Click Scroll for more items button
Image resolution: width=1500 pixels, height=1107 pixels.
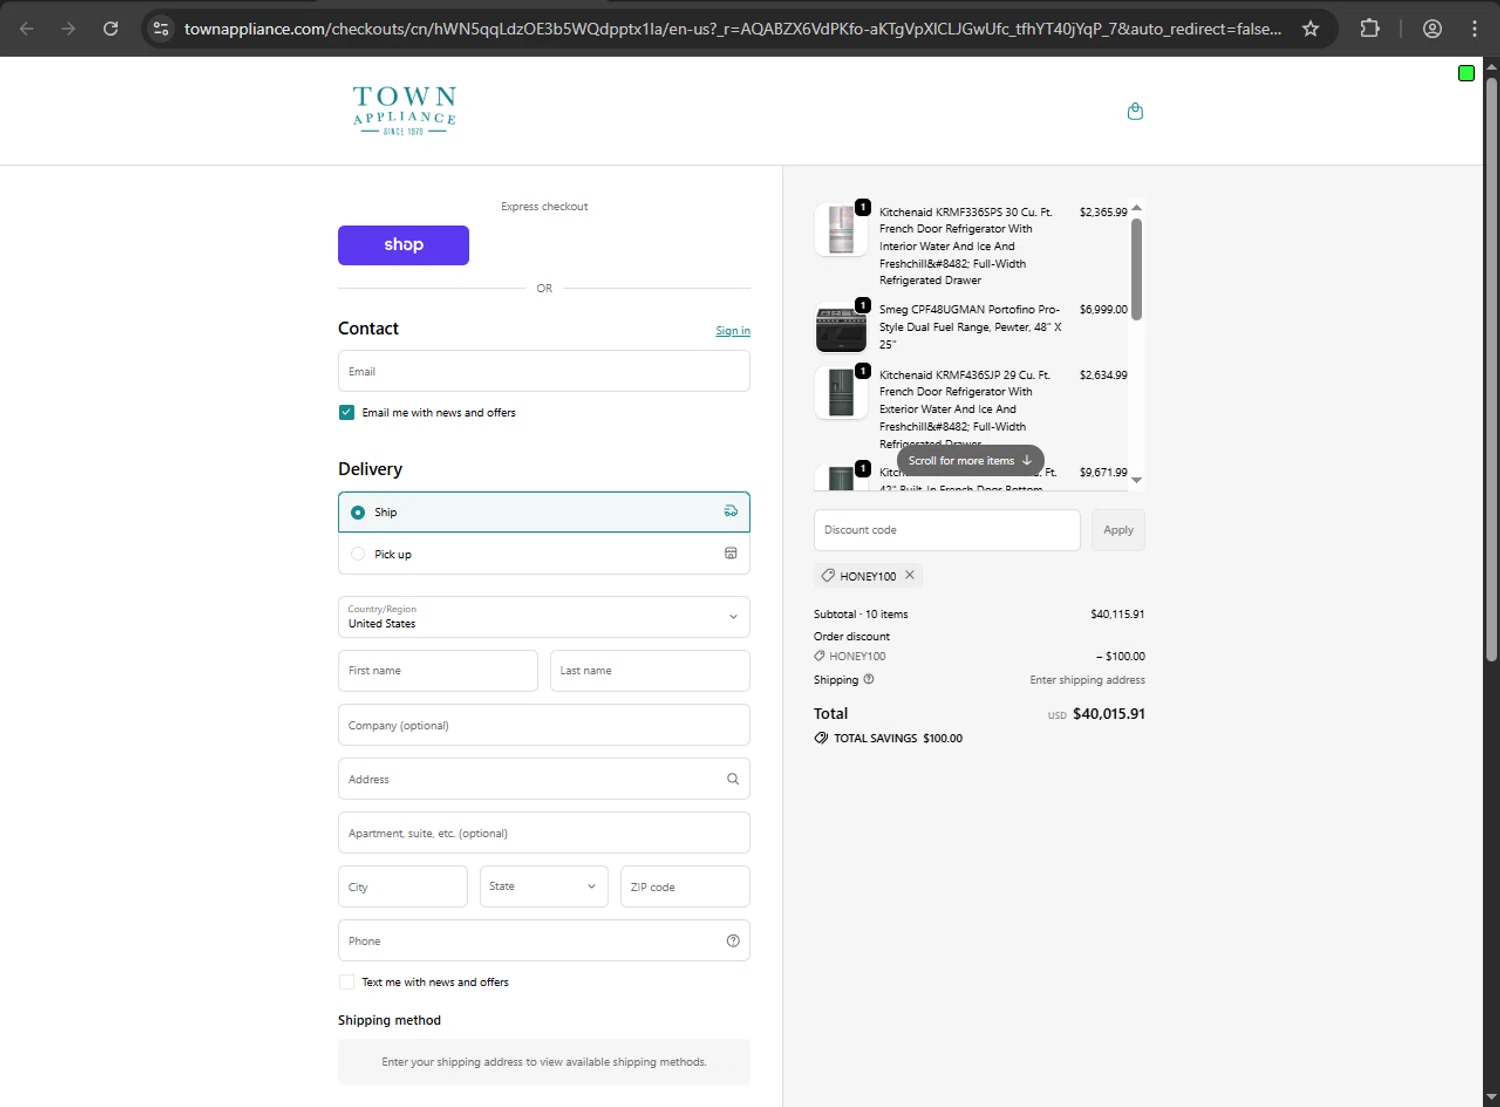point(970,461)
